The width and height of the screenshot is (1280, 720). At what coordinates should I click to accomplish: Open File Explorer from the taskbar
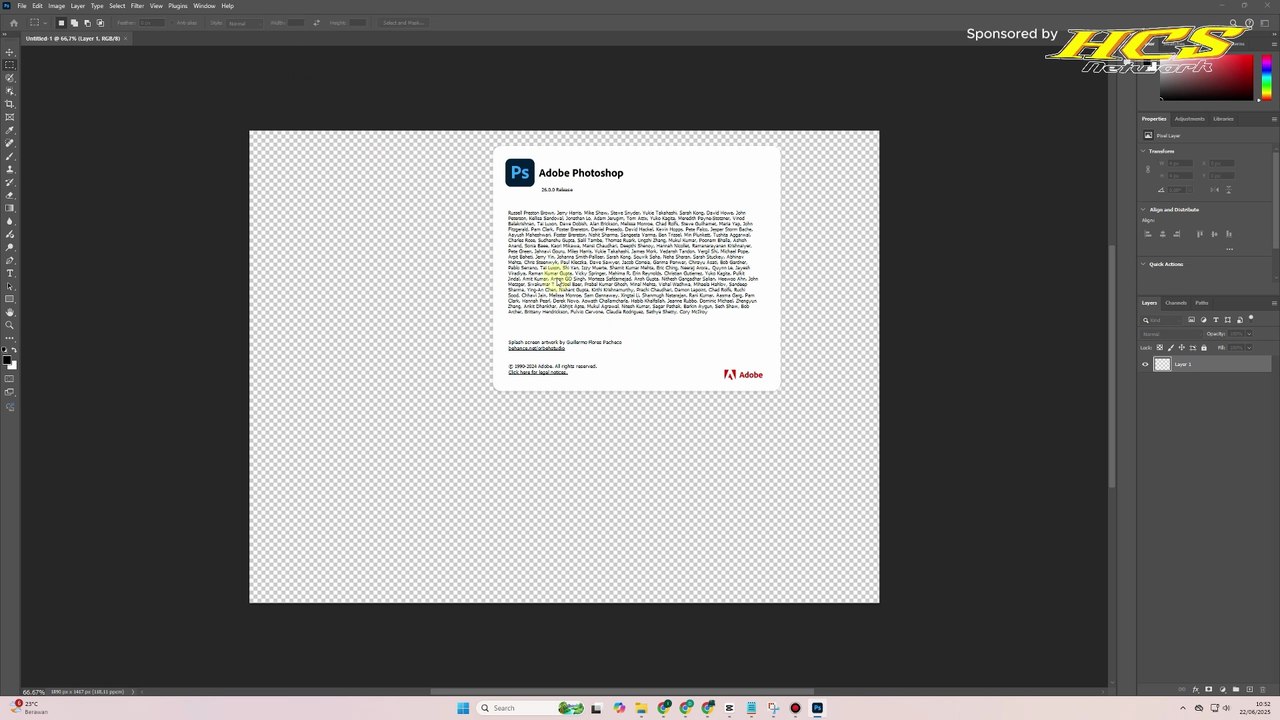coord(641,708)
